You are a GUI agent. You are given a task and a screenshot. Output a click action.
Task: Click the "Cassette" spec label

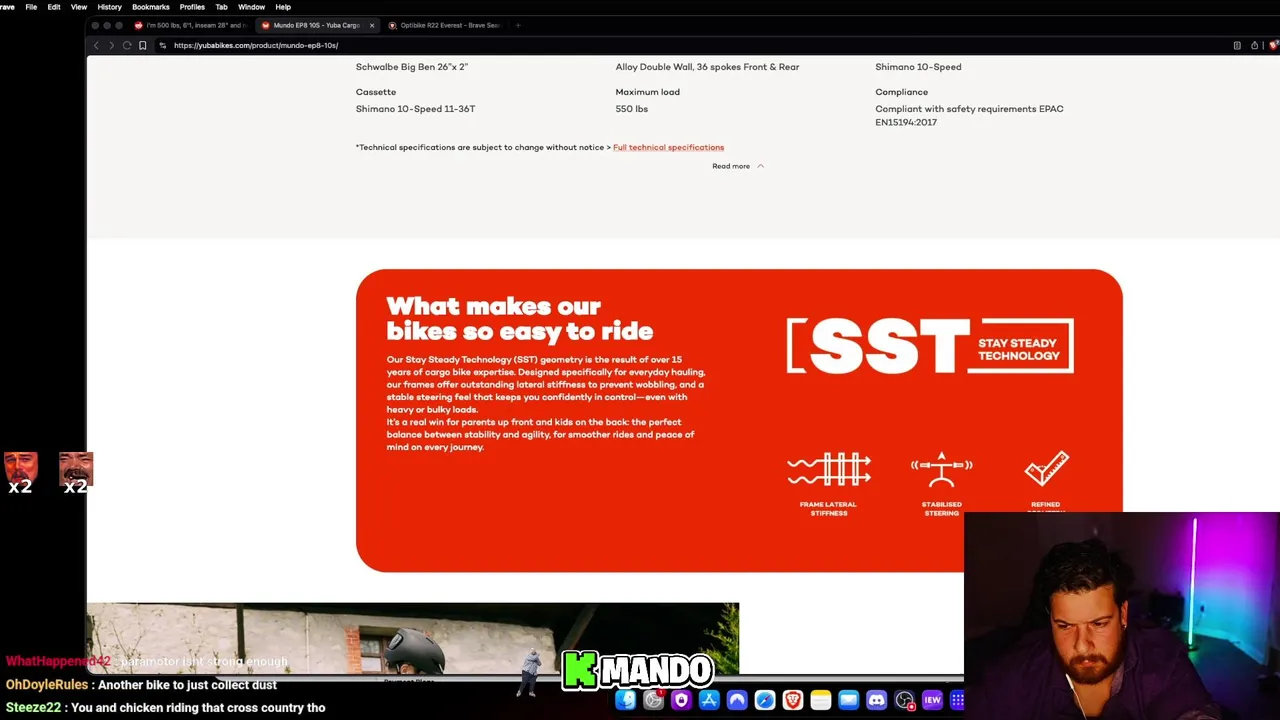point(376,92)
